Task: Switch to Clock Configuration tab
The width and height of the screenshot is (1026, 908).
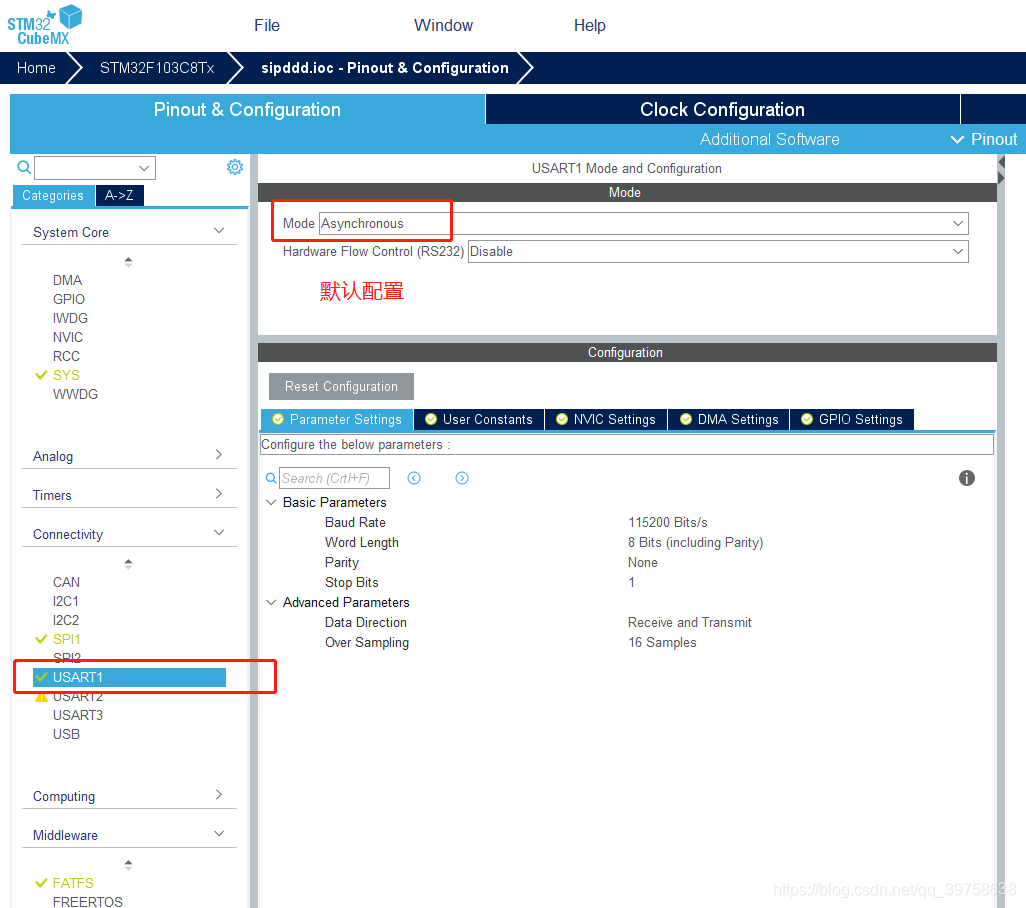Action: [x=722, y=109]
